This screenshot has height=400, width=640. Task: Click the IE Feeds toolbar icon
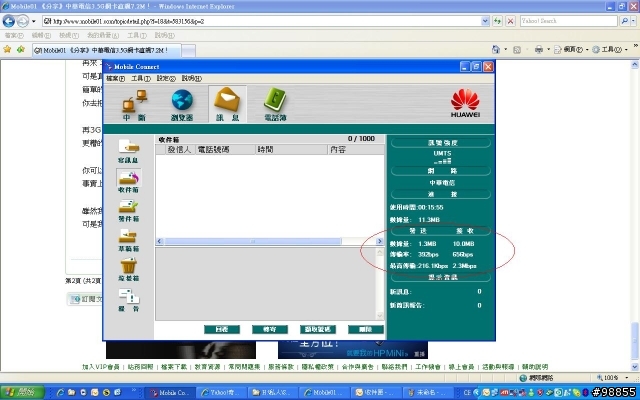[x=517, y=50]
